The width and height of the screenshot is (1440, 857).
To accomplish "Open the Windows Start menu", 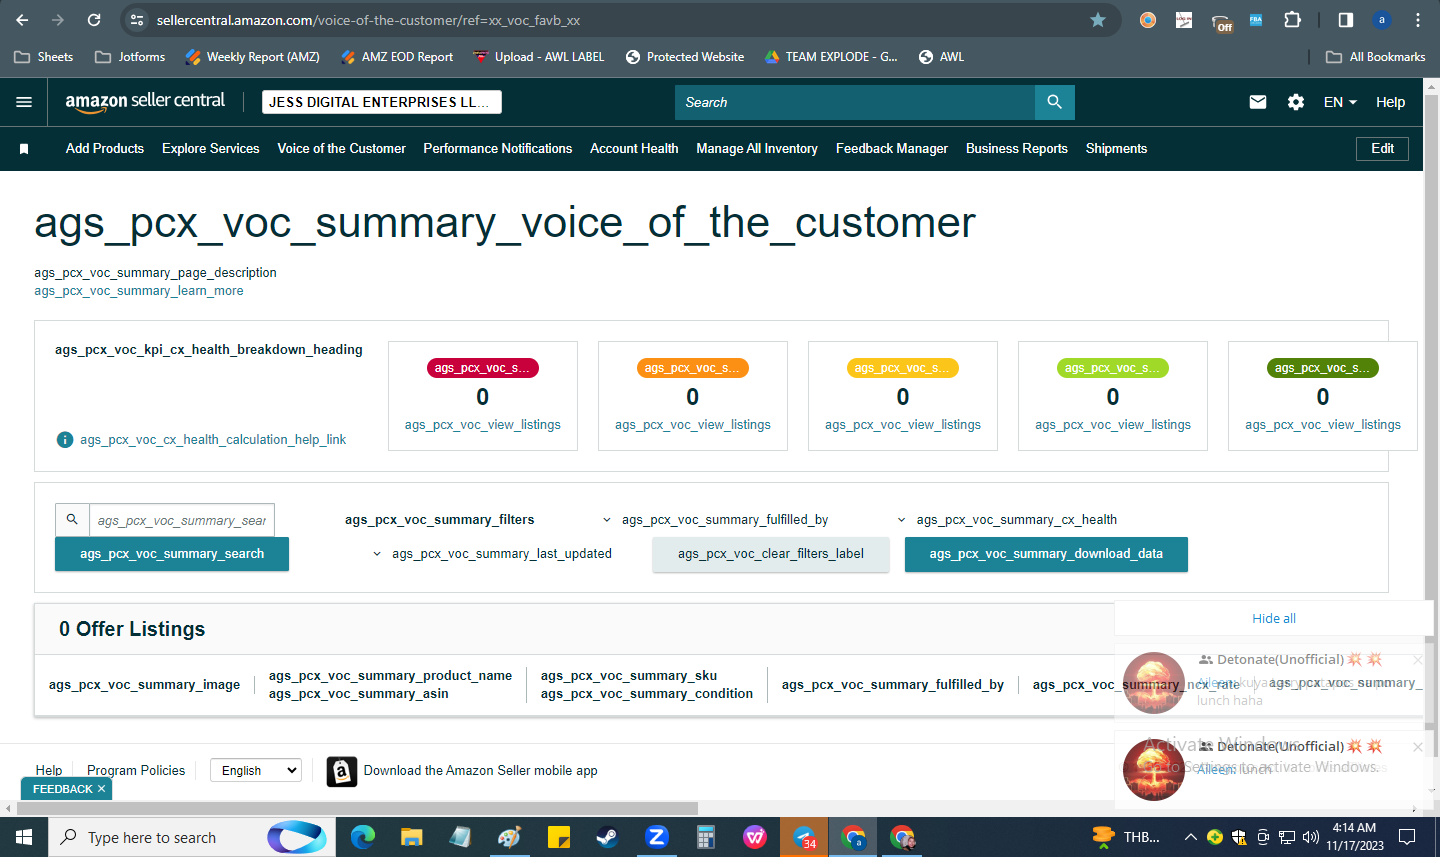I will 24,837.
